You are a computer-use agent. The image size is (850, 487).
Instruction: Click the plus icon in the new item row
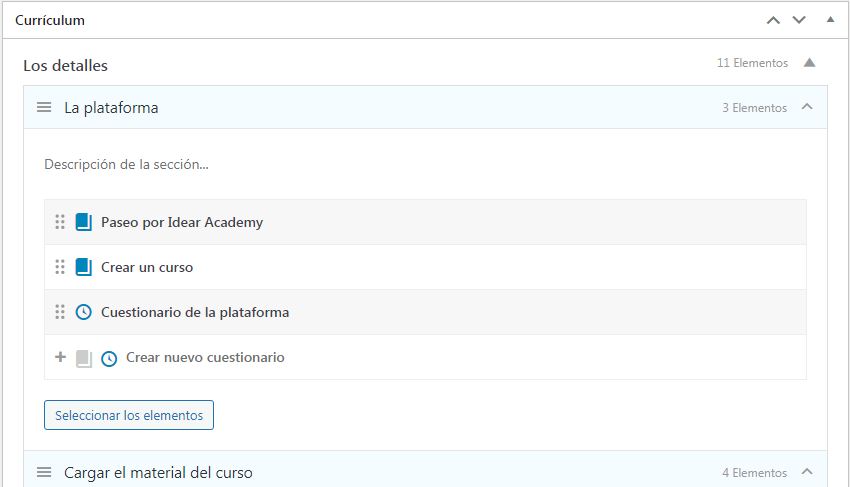click(x=60, y=357)
